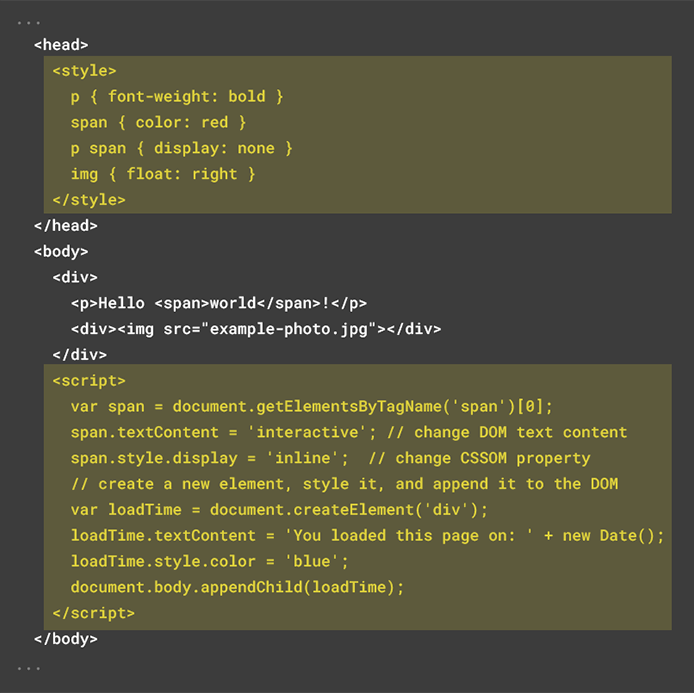Screen dimensions: 694x693
Task: Click the opening <style> tag line
Action: pos(84,71)
